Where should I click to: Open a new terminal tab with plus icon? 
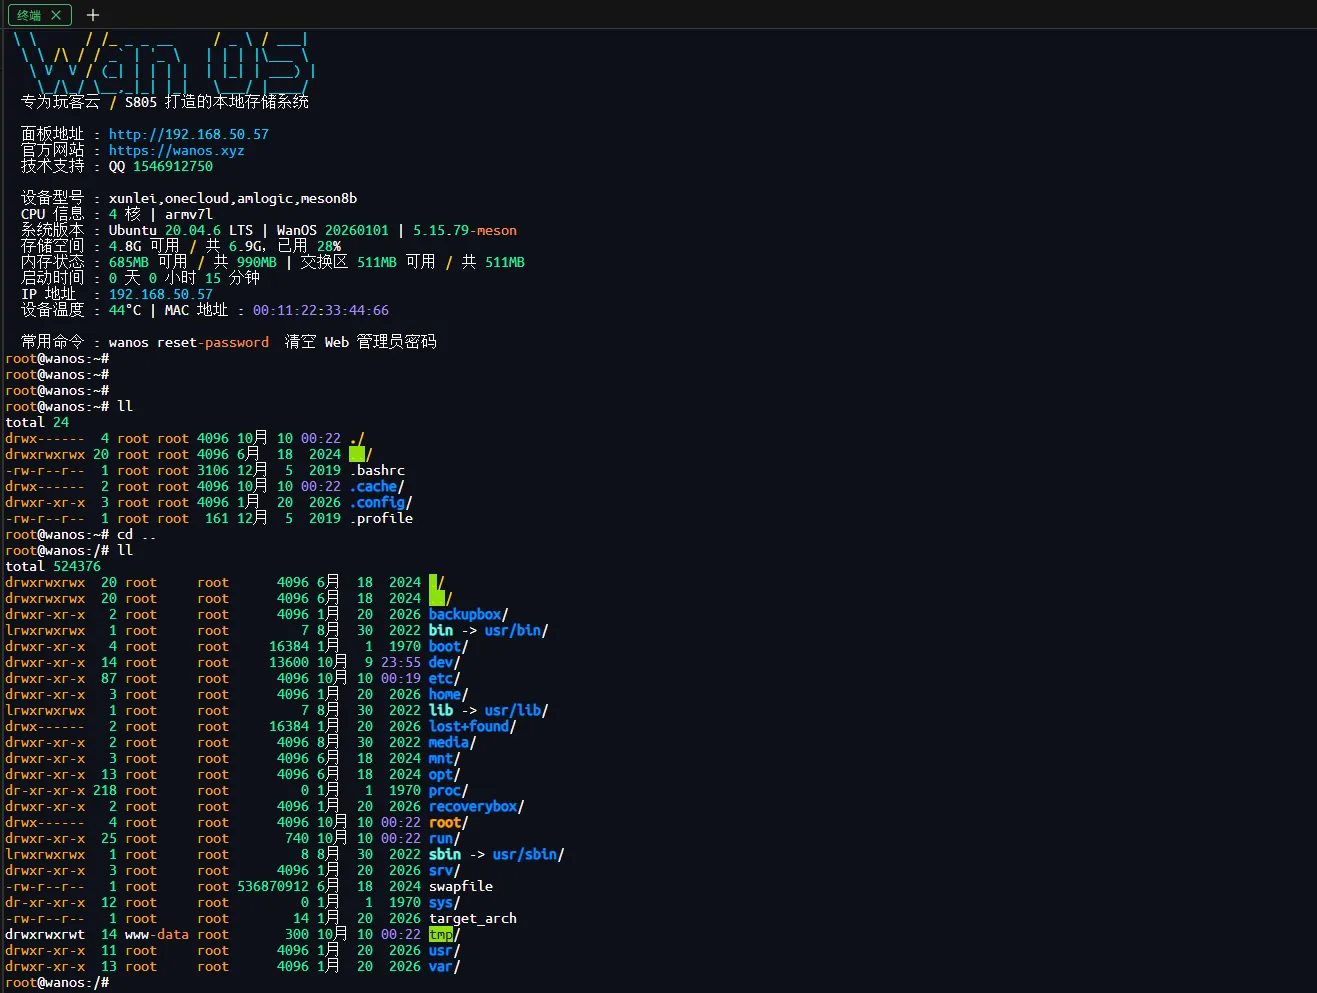click(x=93, y=15)
